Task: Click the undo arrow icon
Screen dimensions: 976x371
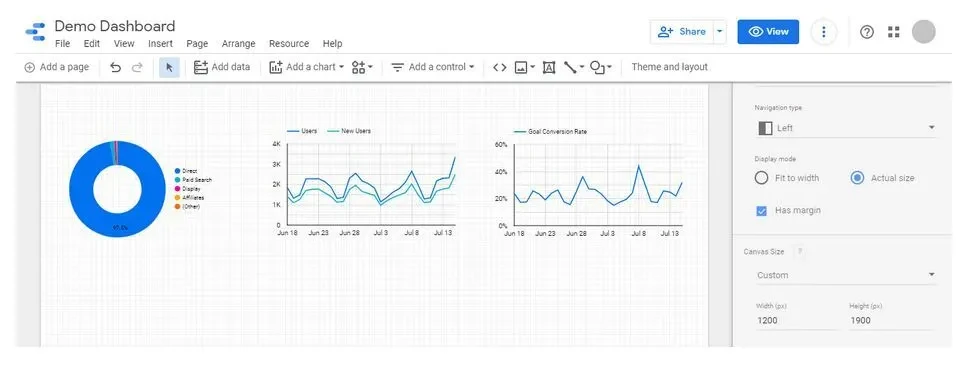Action: tap(115, 67)
